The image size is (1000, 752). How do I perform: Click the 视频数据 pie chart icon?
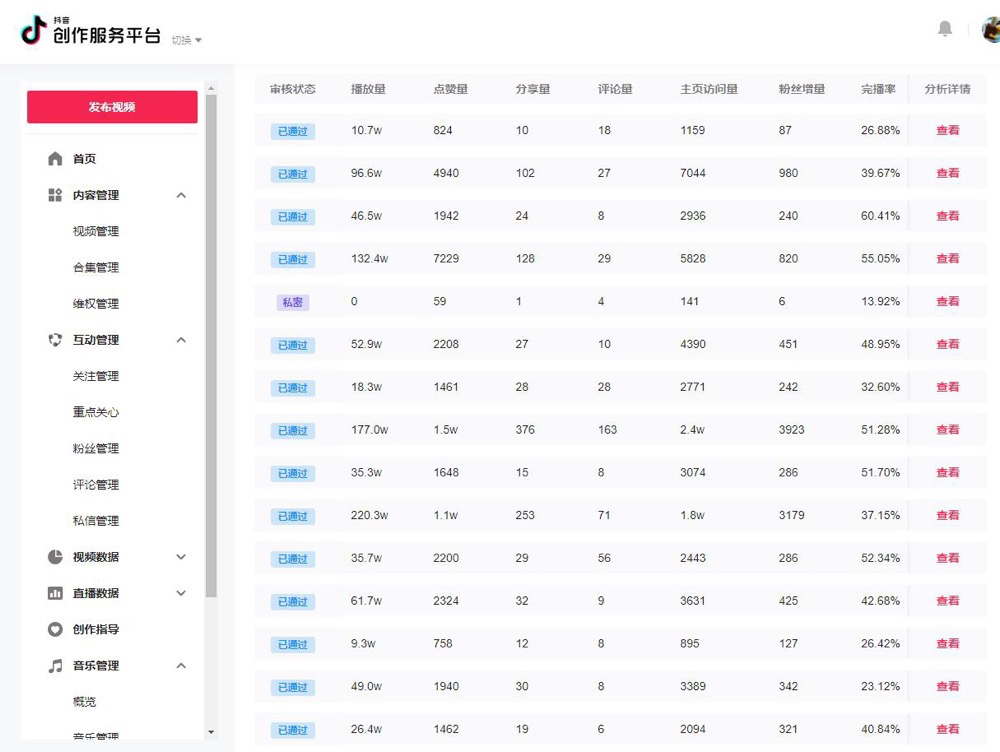[55, 556]
